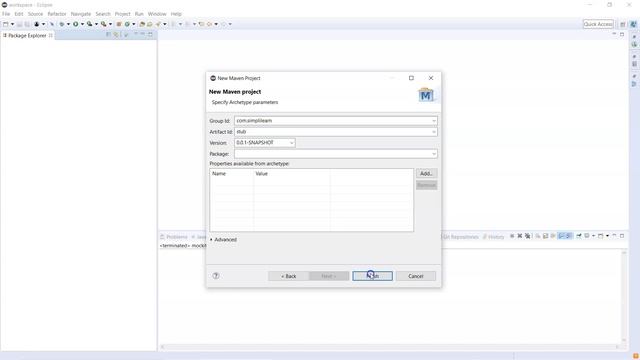Image resolution: width=640 pixels, height=360 pixels.
Task: Open the Navigate menu
Action: (x=81, y=14)
